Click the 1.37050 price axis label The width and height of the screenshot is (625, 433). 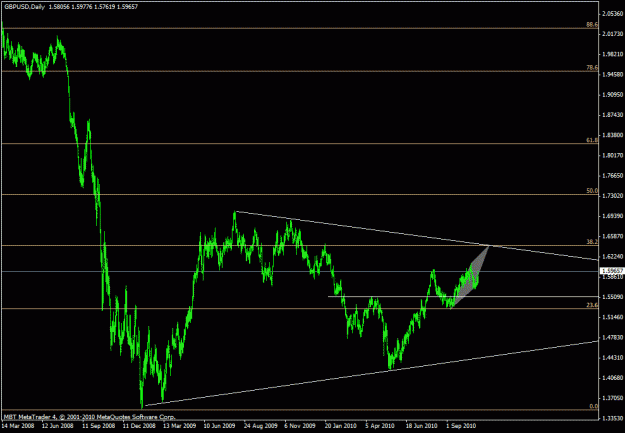click(613, 398)
